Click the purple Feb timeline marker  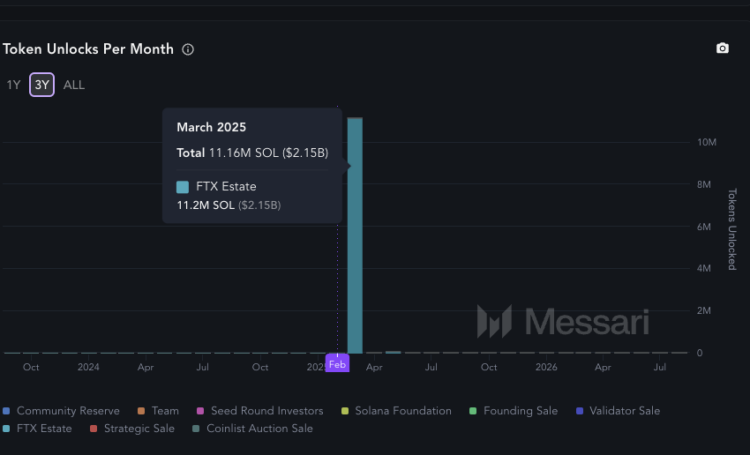(x=337, y=364)
